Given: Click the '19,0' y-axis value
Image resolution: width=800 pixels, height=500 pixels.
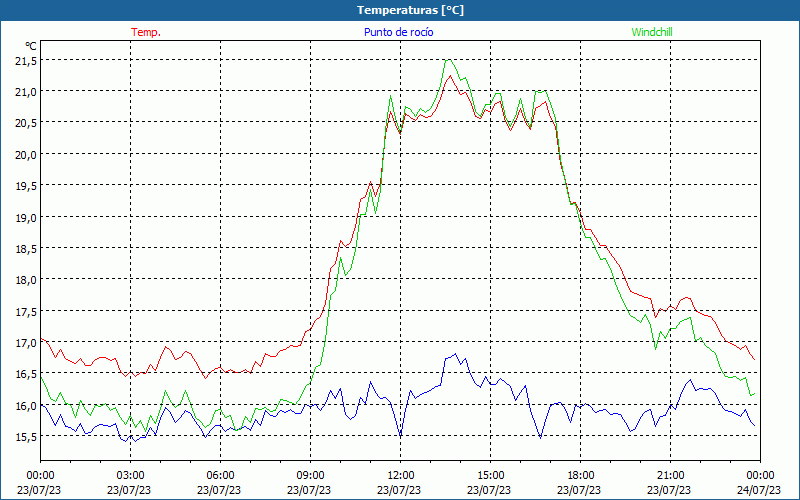Looking at the screenshot, I should click(27, 217).
